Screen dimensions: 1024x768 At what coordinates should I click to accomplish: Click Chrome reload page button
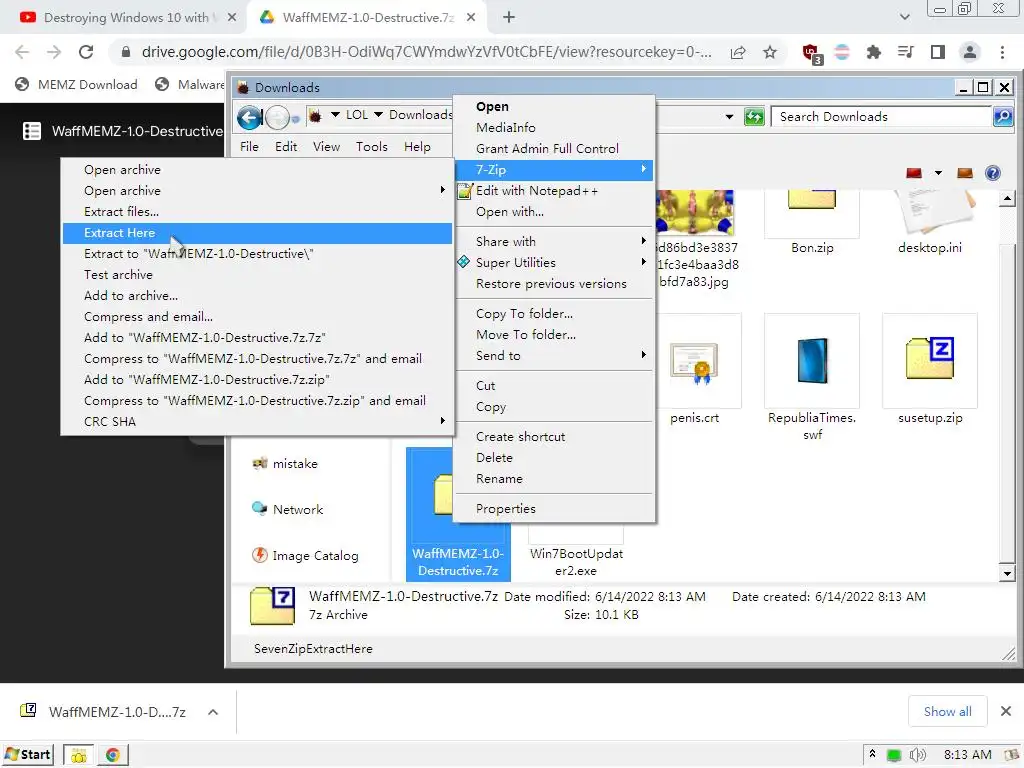(x=86, y=52)
